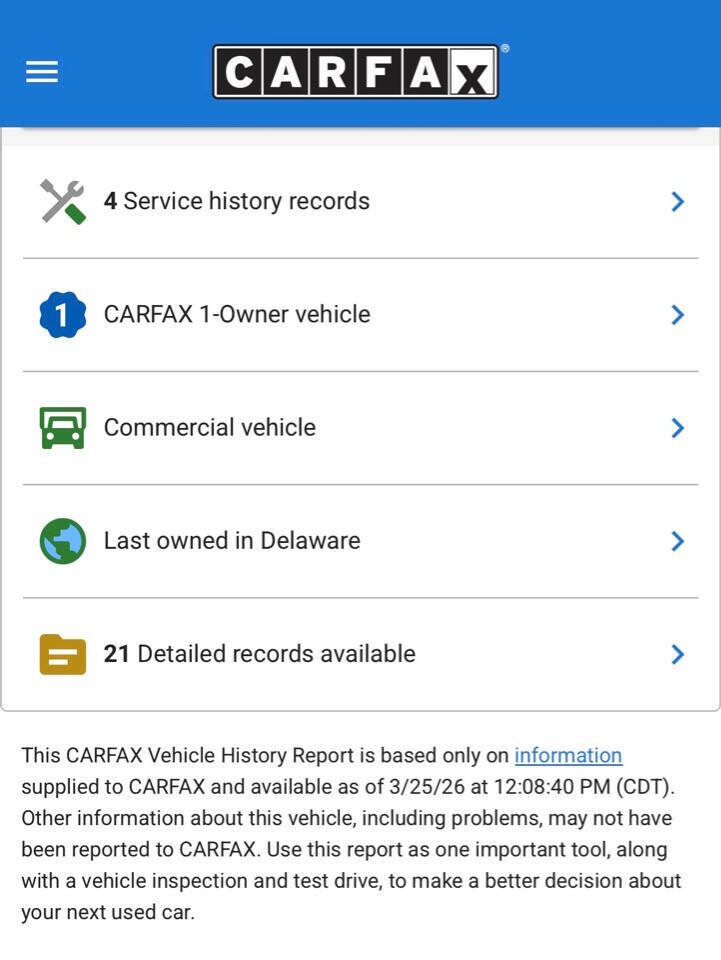
Task: Expand the CARFAX 1-Owner vehicle chevron
Action: (677, 315)
